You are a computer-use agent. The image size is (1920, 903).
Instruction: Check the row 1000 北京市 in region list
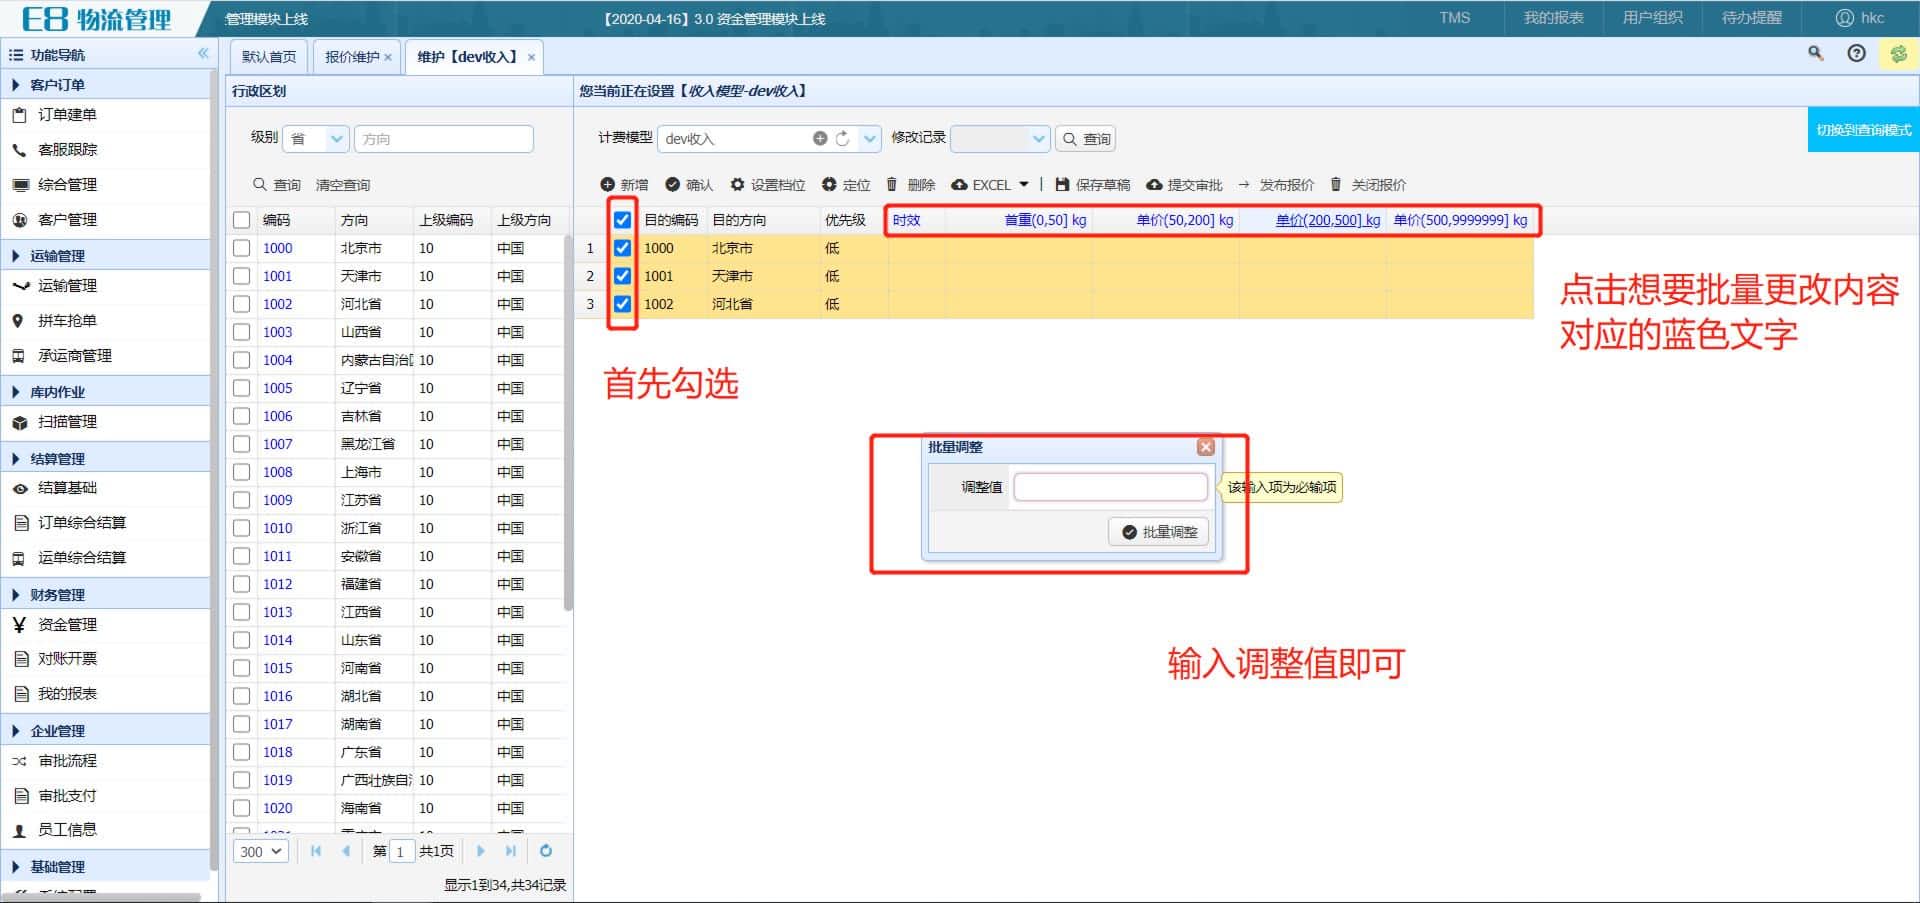[242, 248]
